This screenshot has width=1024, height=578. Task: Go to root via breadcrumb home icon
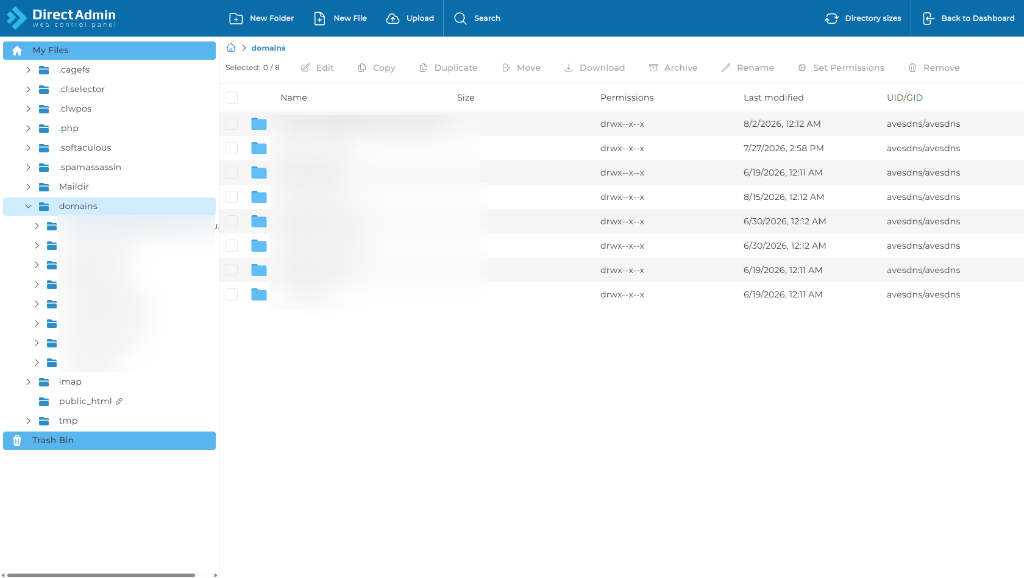(231, 48)
